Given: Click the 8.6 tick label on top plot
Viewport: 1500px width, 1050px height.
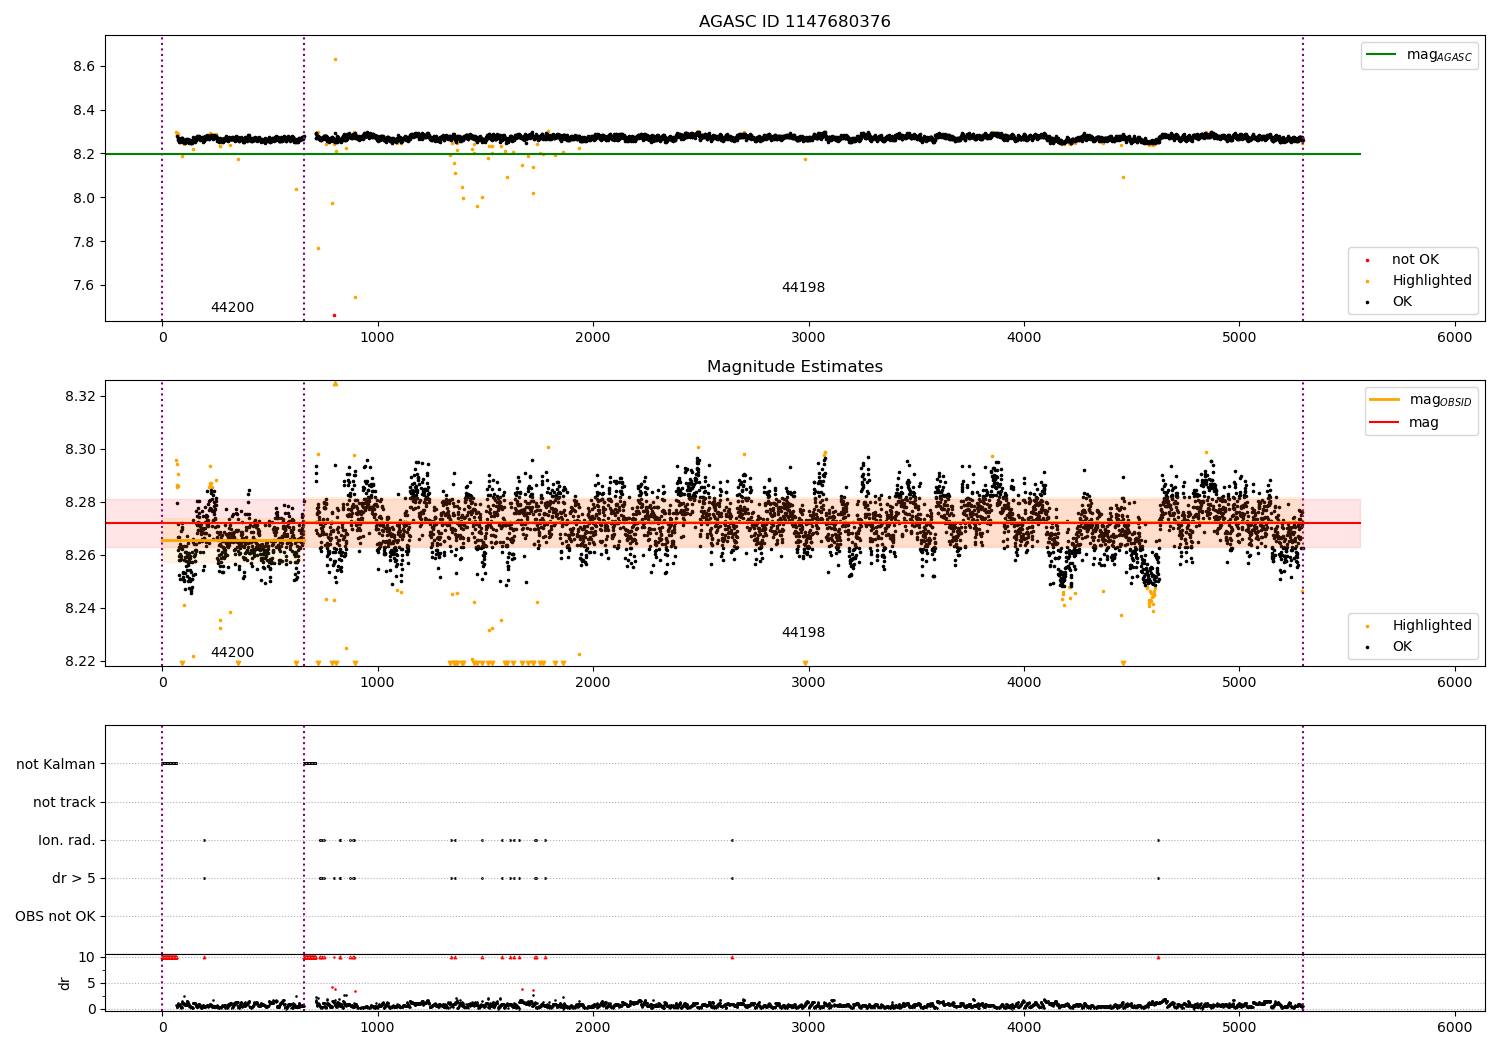Looking at the screenshot, I should [83, 67].
